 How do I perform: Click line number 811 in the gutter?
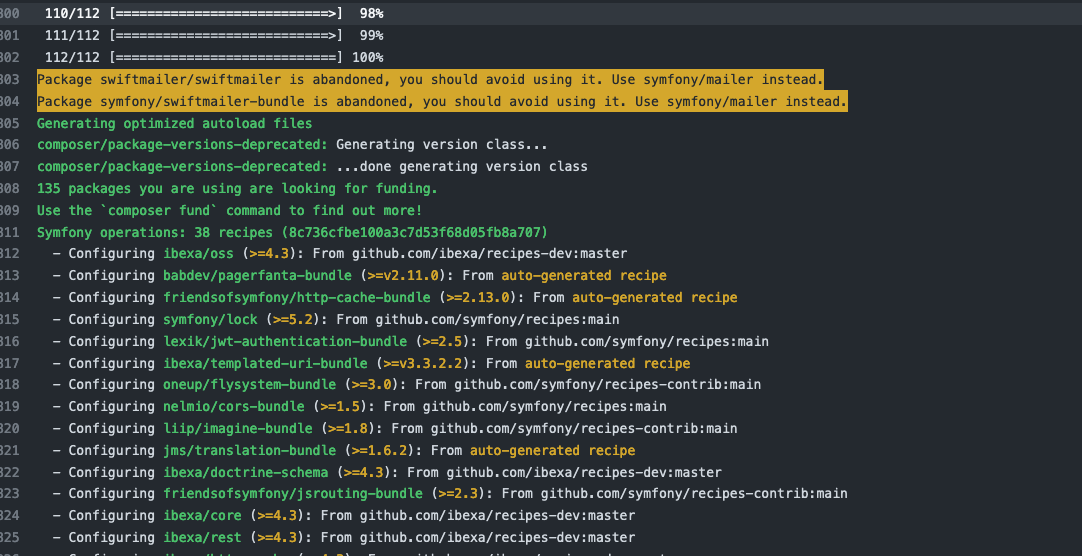(10, 232)
